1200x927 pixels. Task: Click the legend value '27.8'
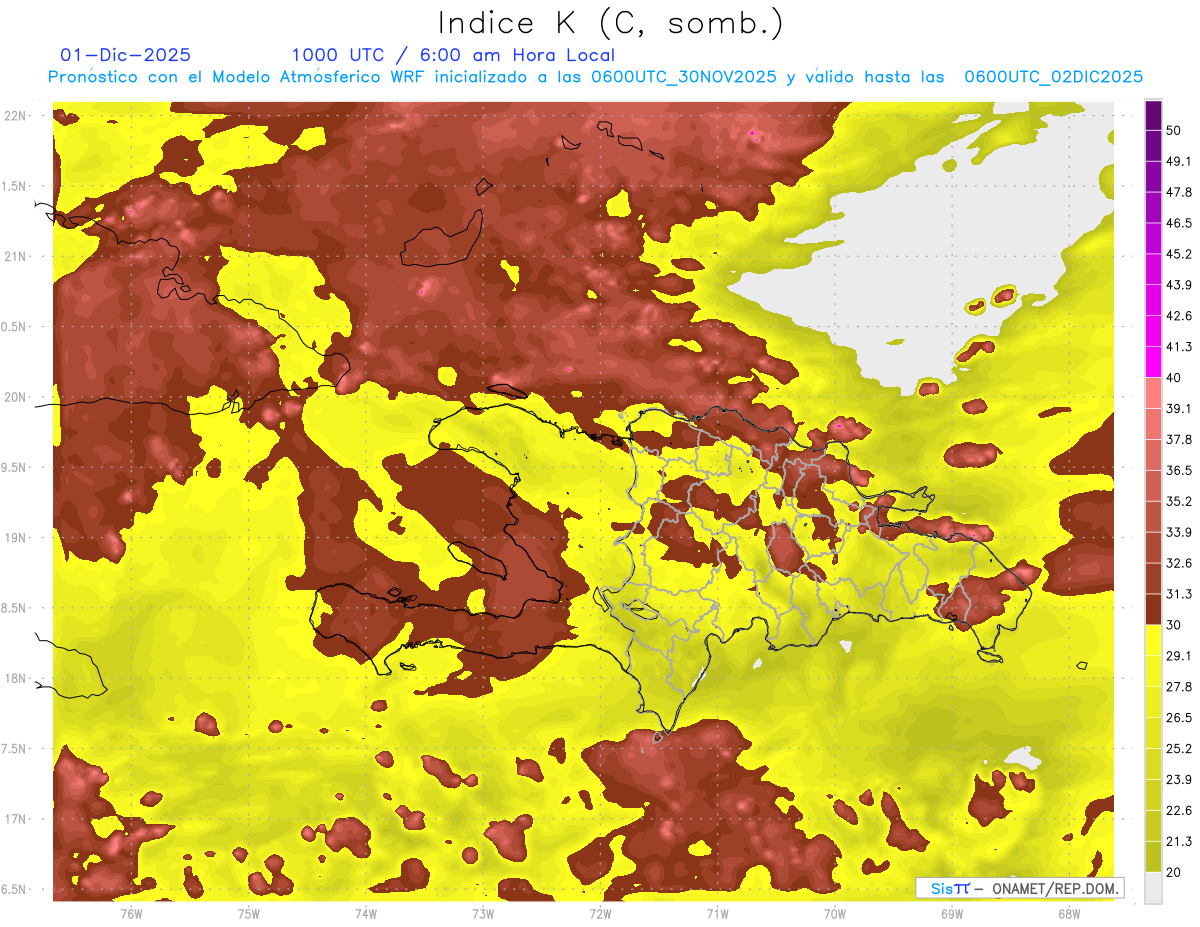pyautogui.click(x=1179, y=687)
